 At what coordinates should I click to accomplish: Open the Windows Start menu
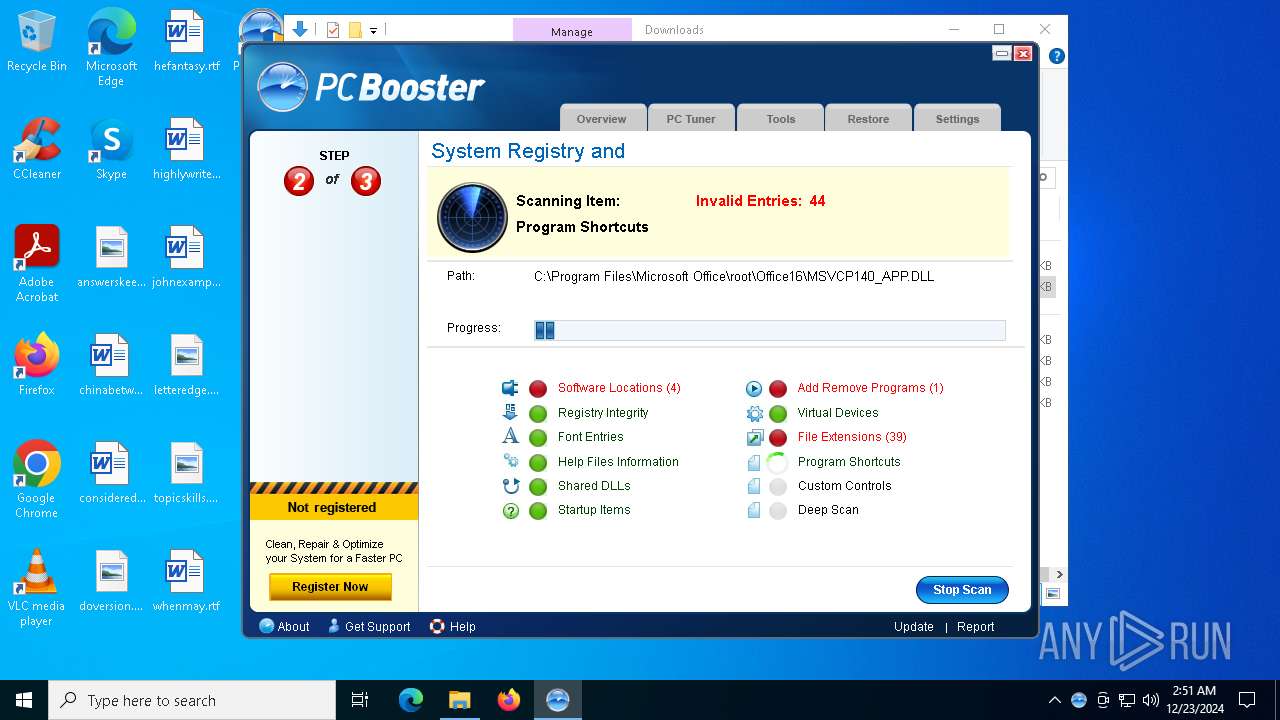pyautogui.click(x=24, y=700)
